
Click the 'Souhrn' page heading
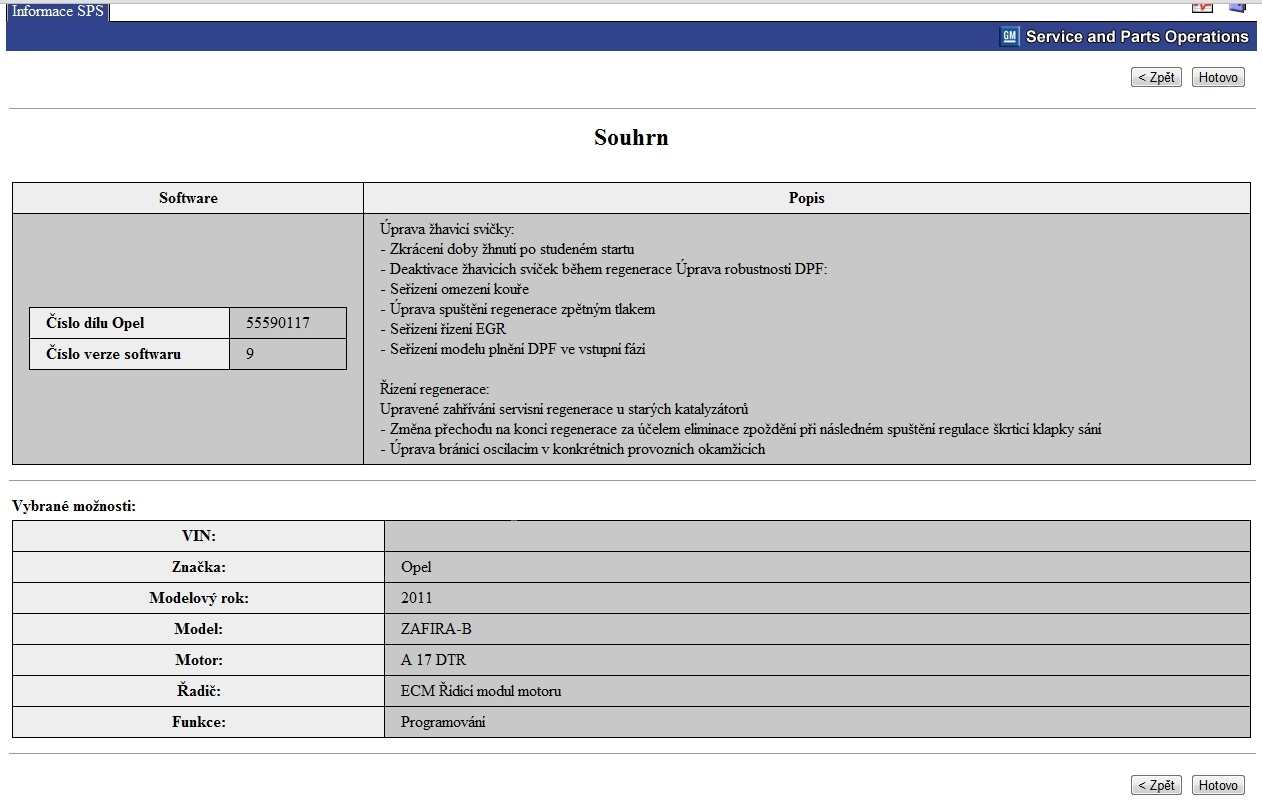[631, 138]
